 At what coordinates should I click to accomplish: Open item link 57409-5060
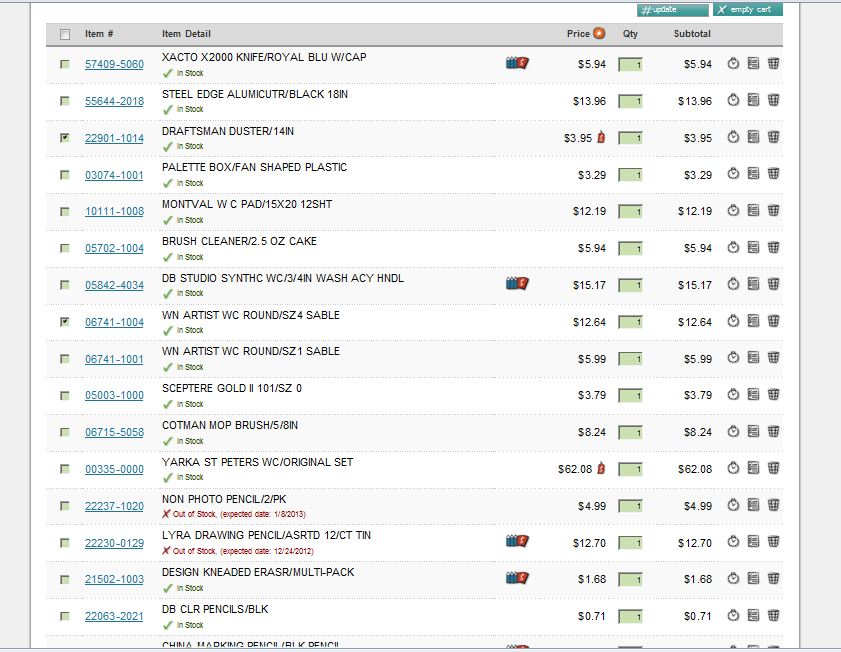(x=114, y=64)
